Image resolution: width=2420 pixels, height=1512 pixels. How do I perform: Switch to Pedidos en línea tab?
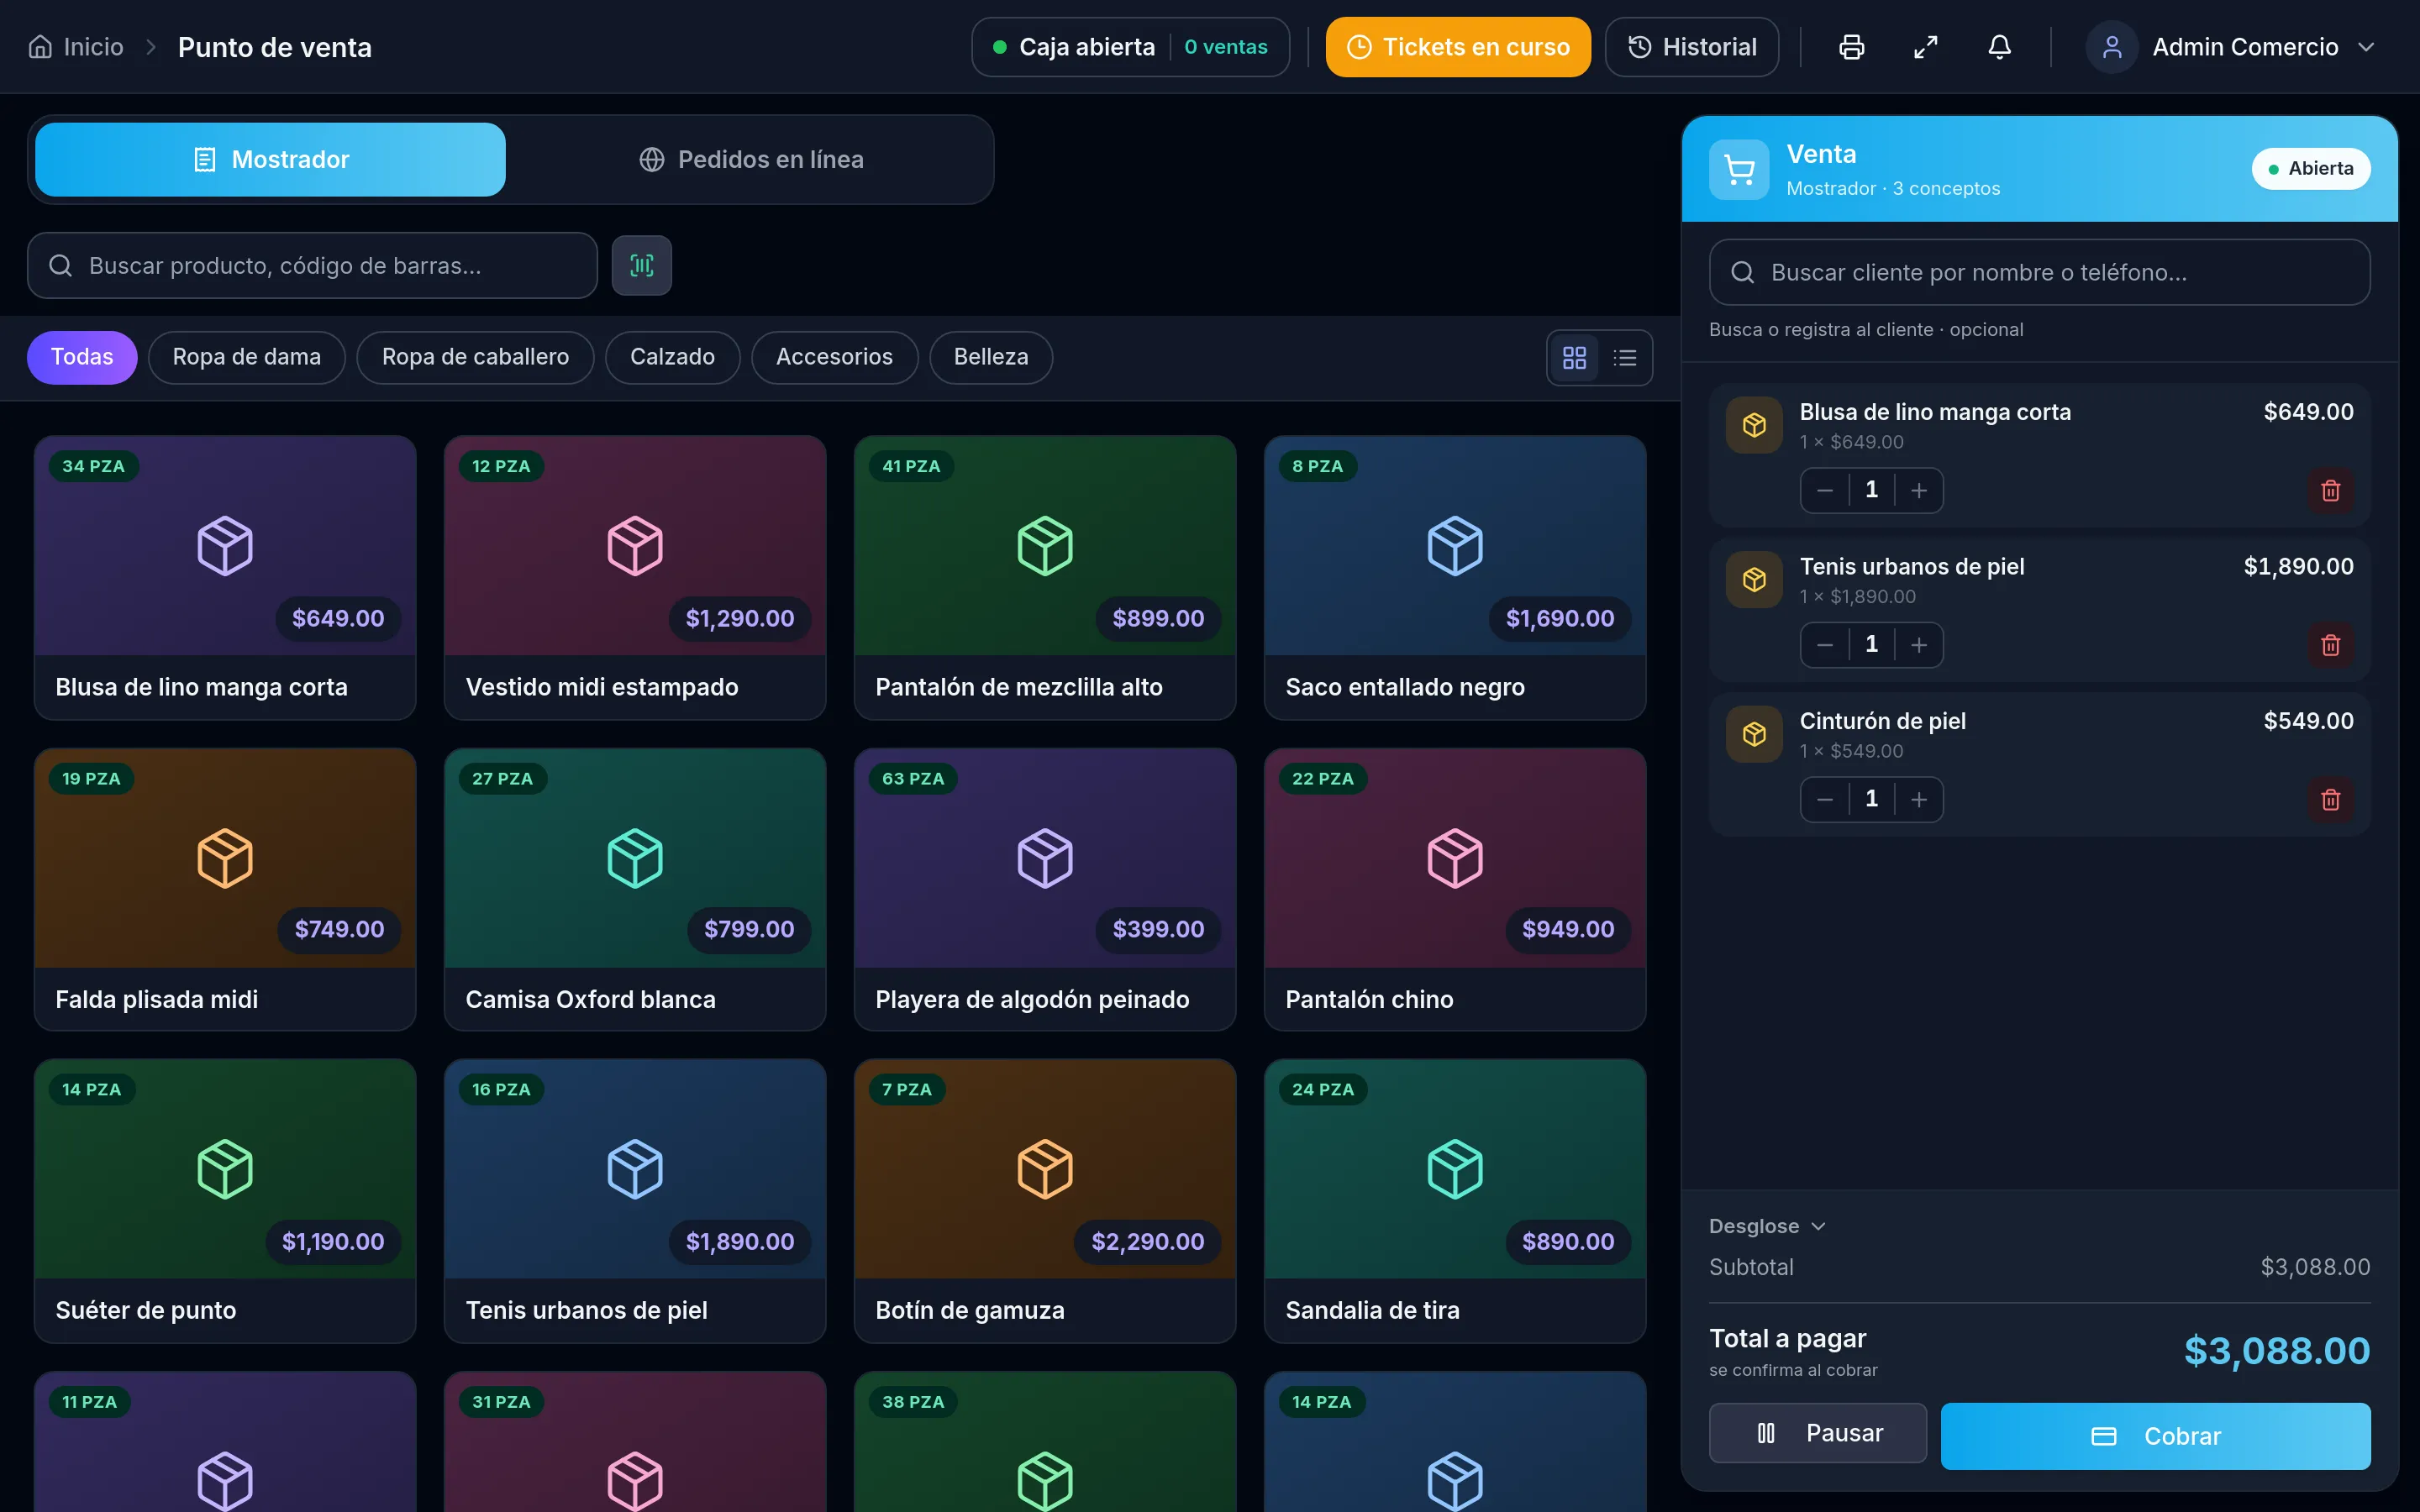(x=751, y=160)
